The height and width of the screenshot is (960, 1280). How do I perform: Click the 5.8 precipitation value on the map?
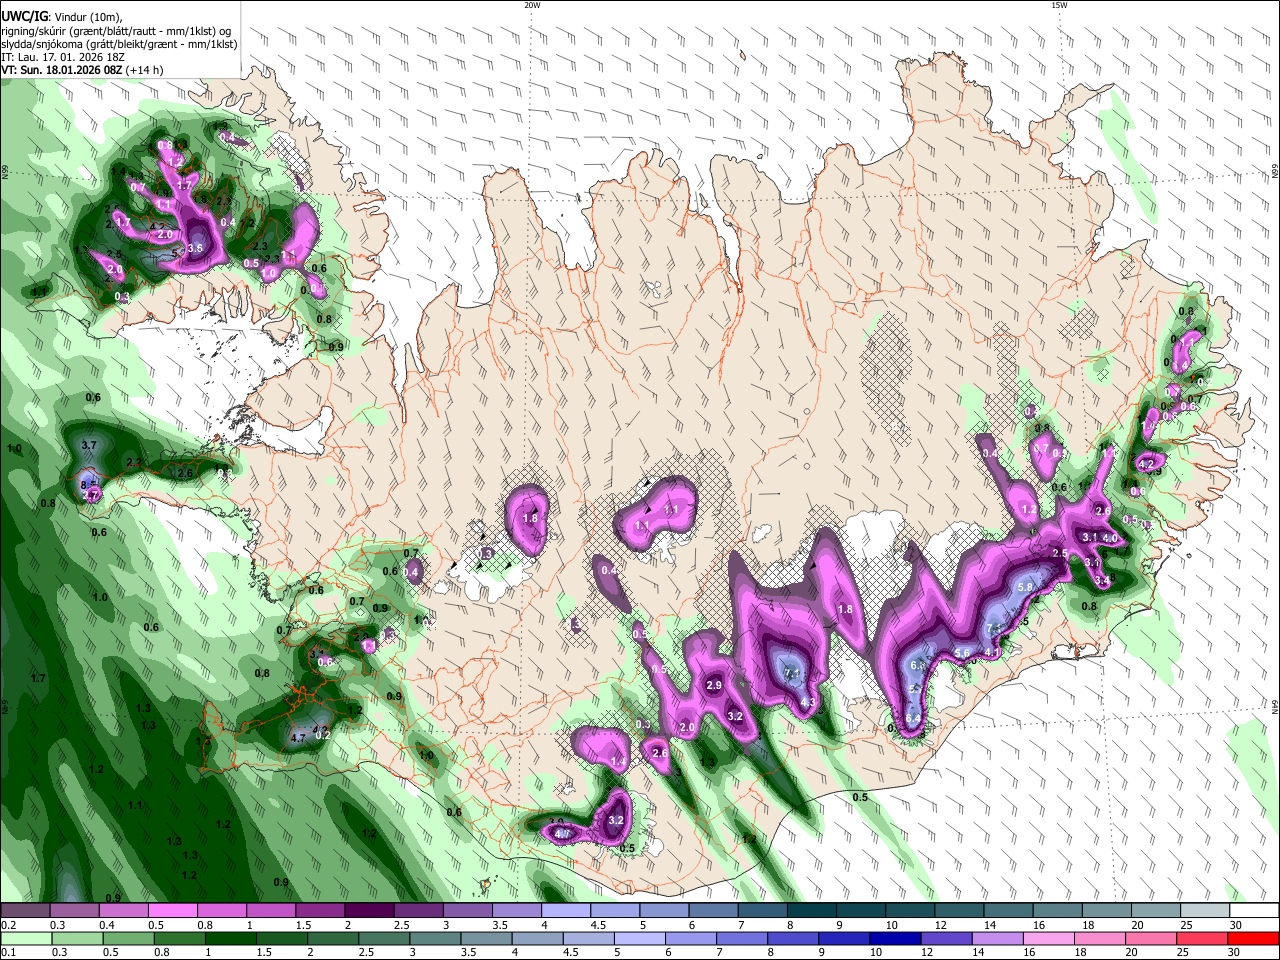(1025, 587)
